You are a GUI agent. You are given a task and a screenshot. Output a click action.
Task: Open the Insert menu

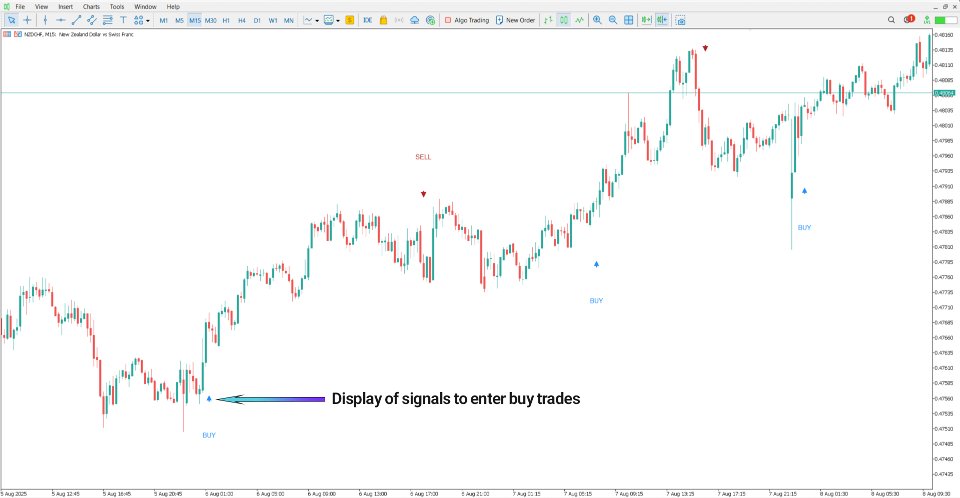(66, 7)
